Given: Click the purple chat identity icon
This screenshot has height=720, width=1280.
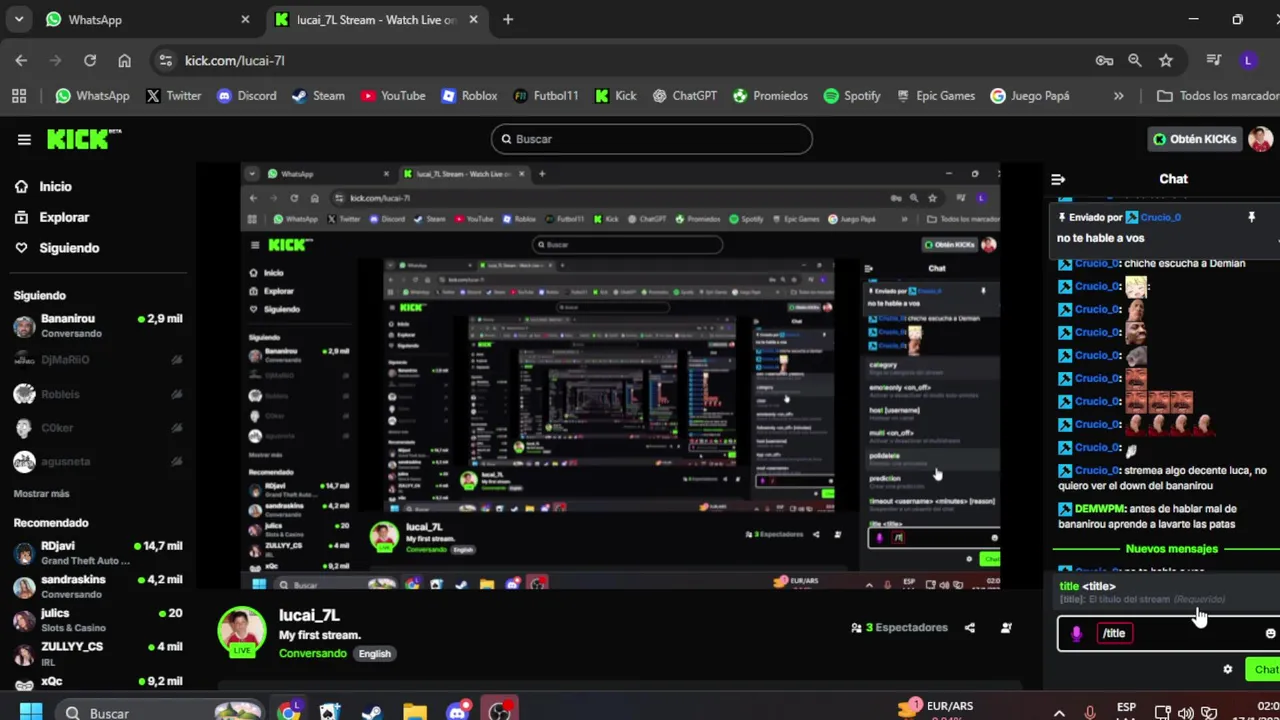Looking at the screenshot, I should pos(1076,633).
